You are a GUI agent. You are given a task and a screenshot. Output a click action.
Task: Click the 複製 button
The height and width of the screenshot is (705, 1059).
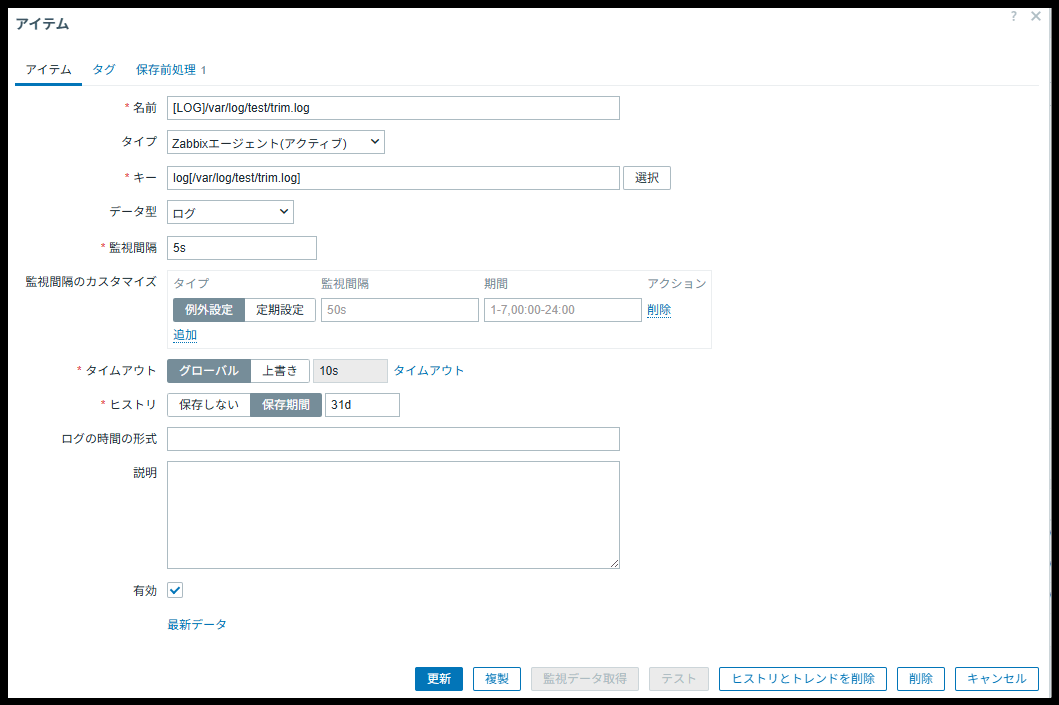[x=497, y=679]
